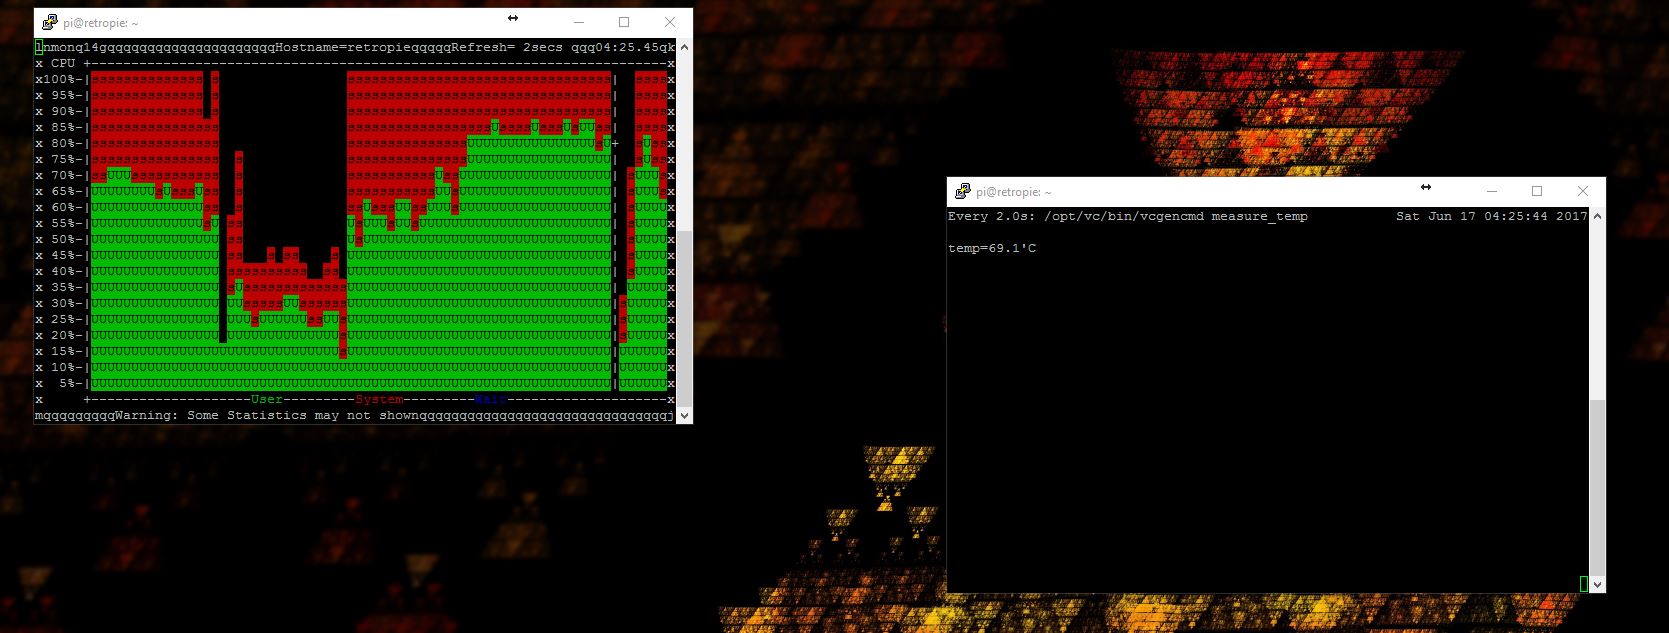The image size is (1669, 633).
Task: Click scroll-up arrow in measure_temp window
Action: click(x=1597, y=216)
